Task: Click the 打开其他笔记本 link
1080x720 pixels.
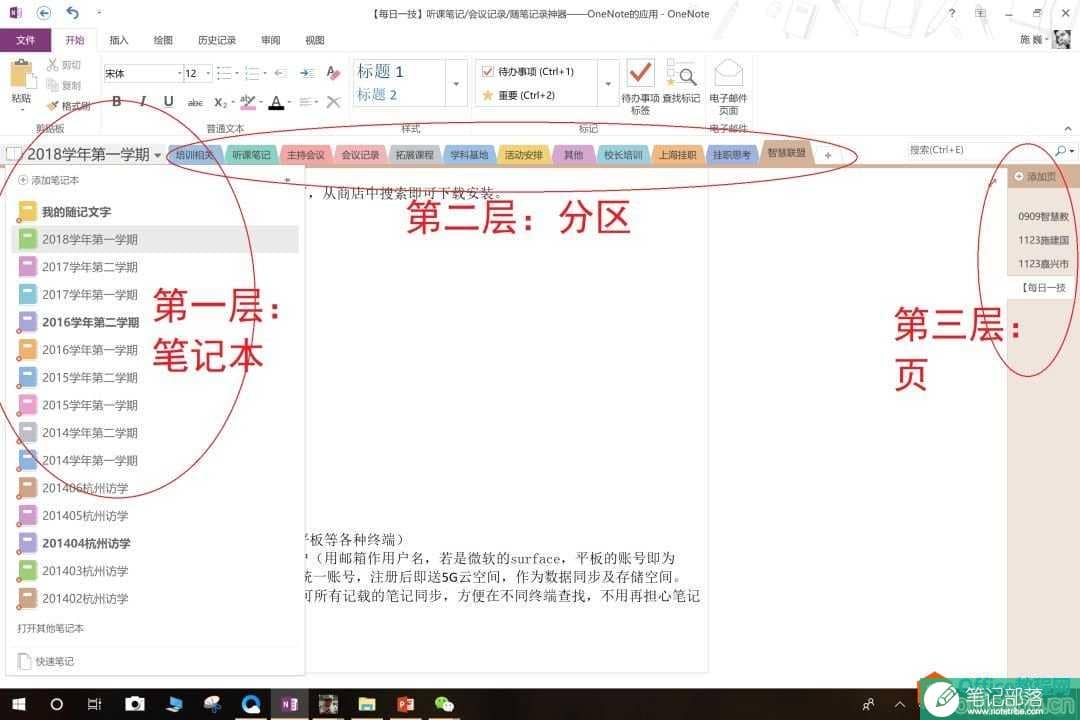Action: pyautogui.click(x=50, y=628)
